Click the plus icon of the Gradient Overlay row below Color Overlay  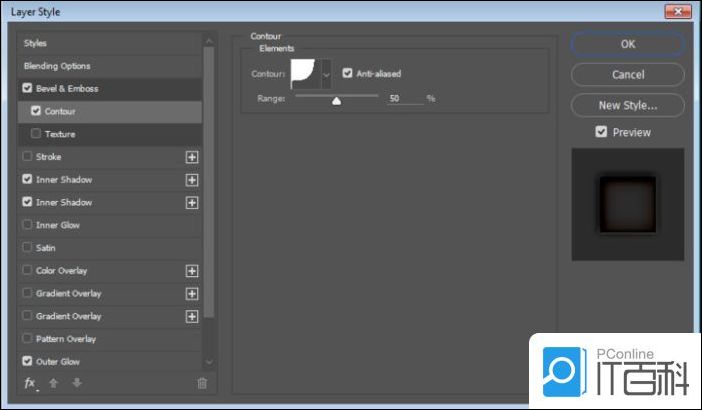[192, 294]
